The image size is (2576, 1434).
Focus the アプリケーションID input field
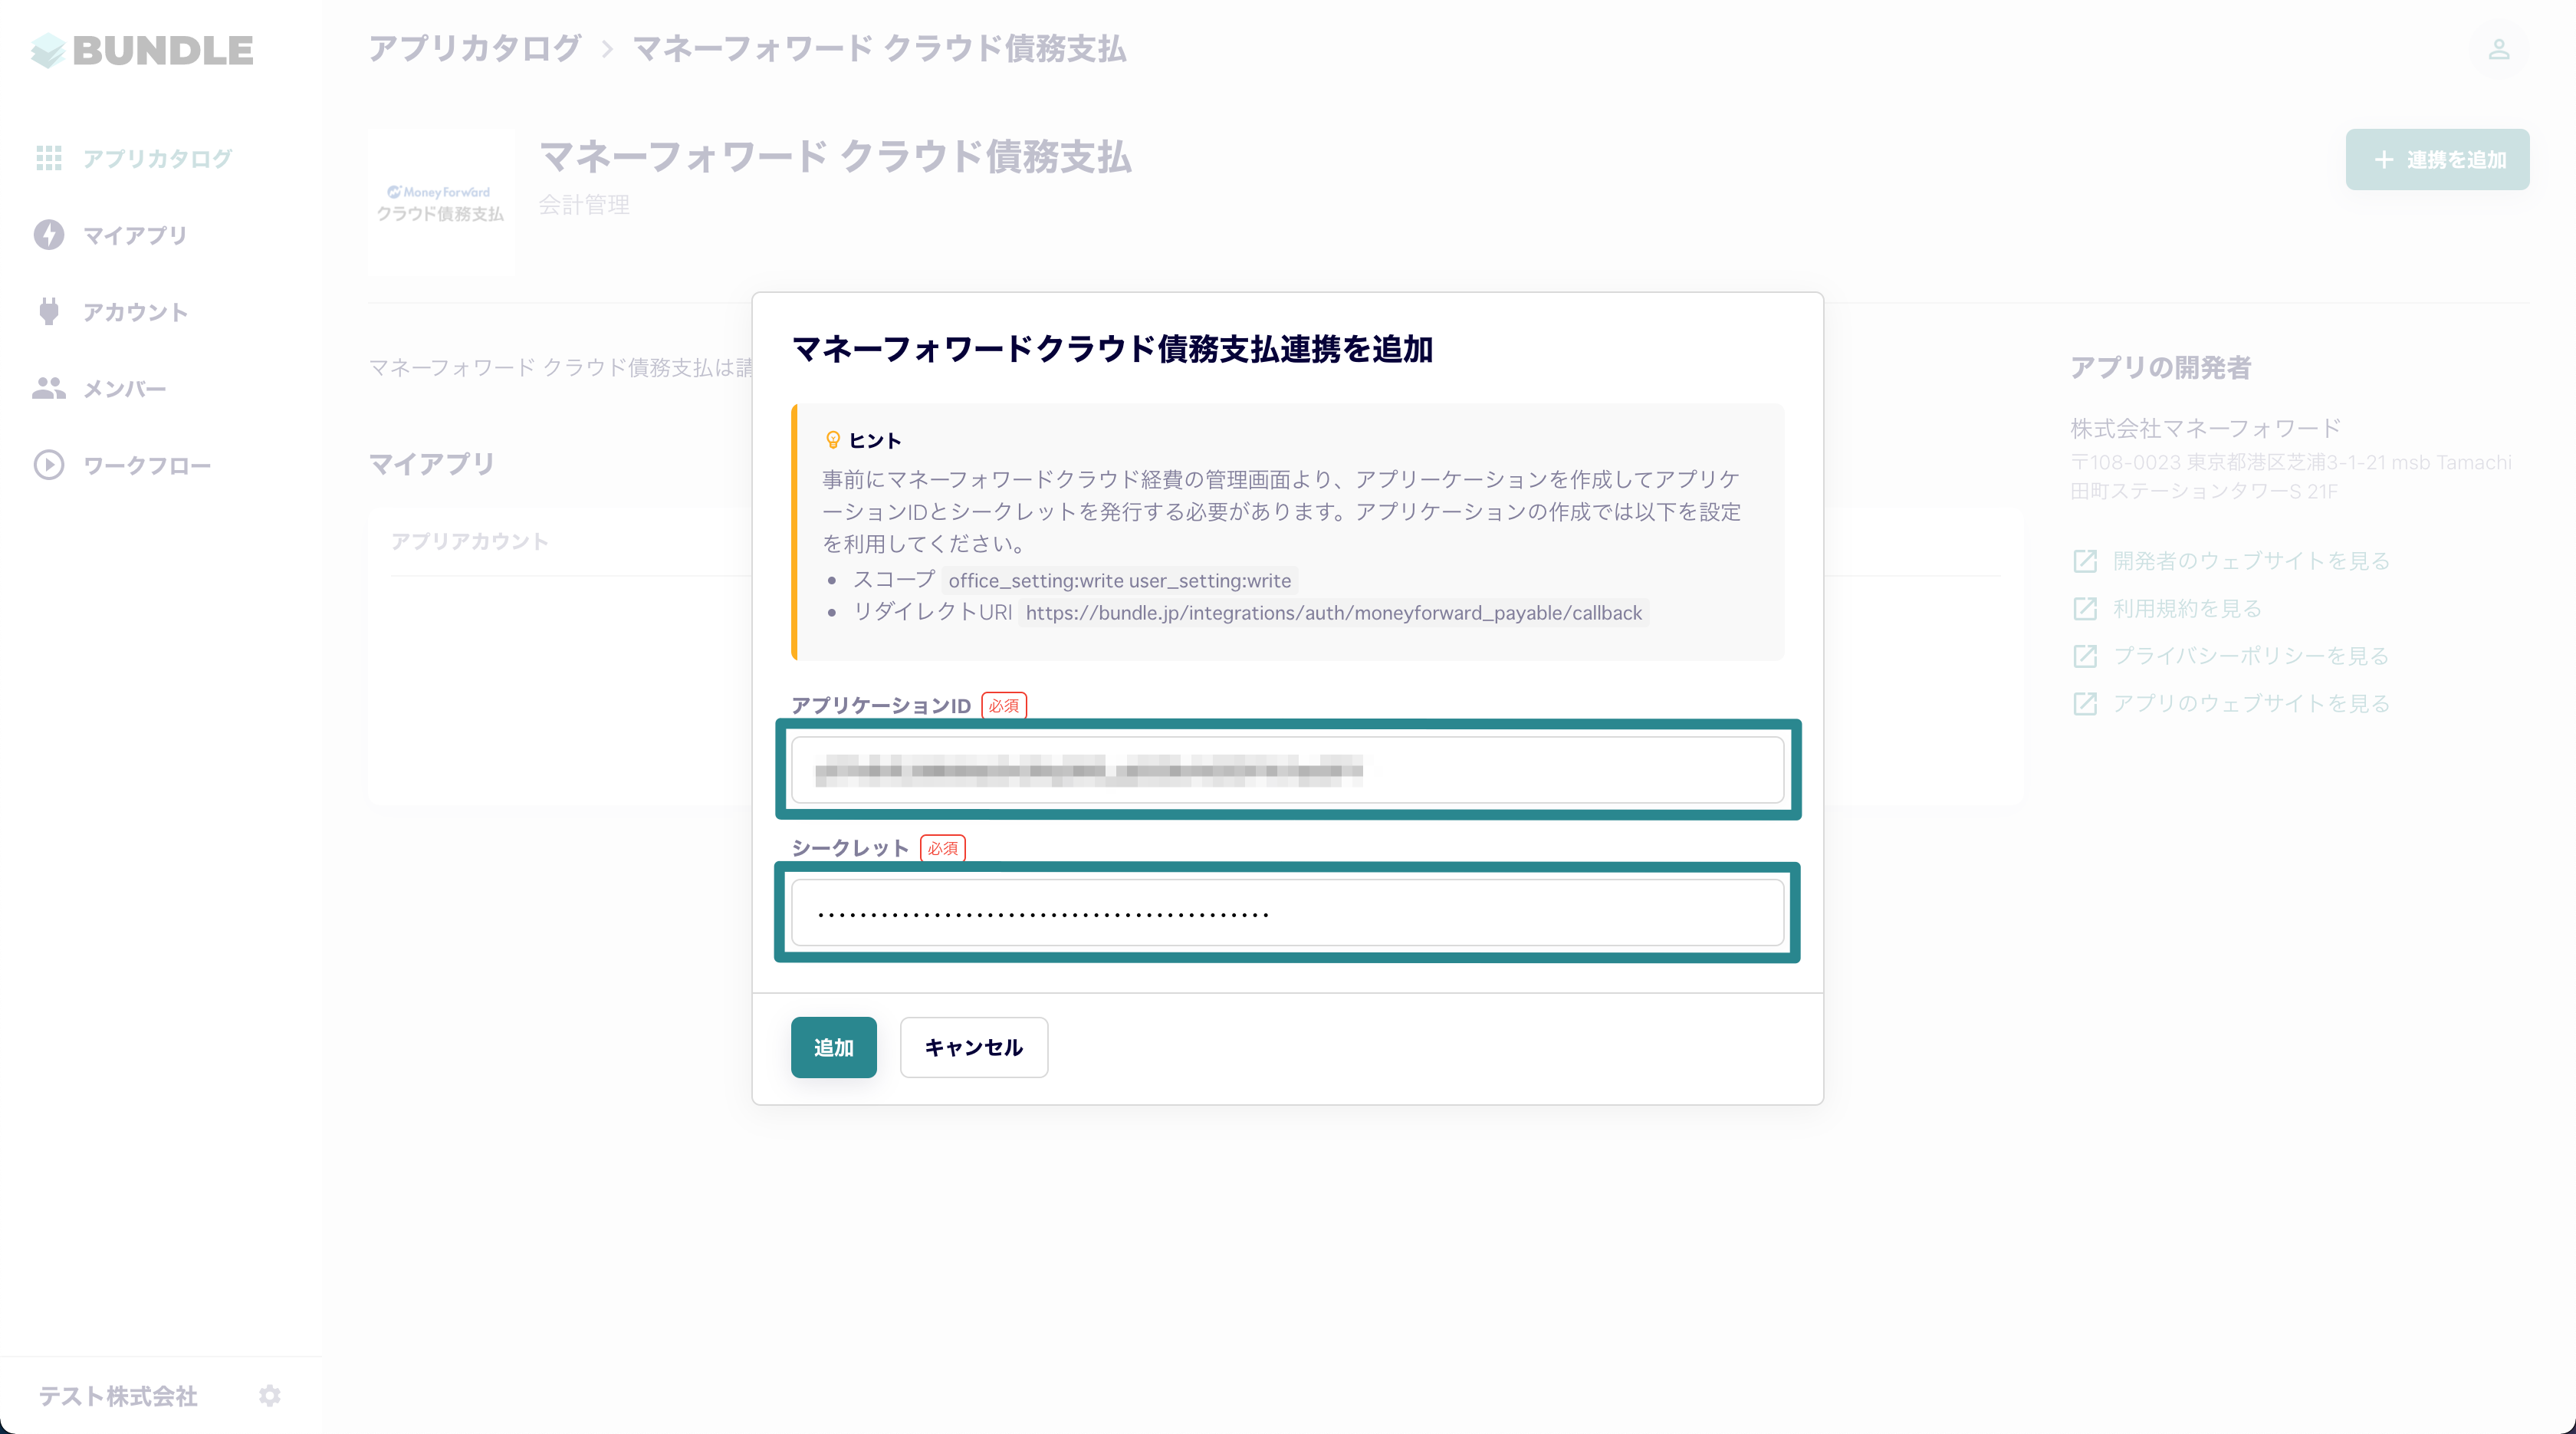(1287, 769)
